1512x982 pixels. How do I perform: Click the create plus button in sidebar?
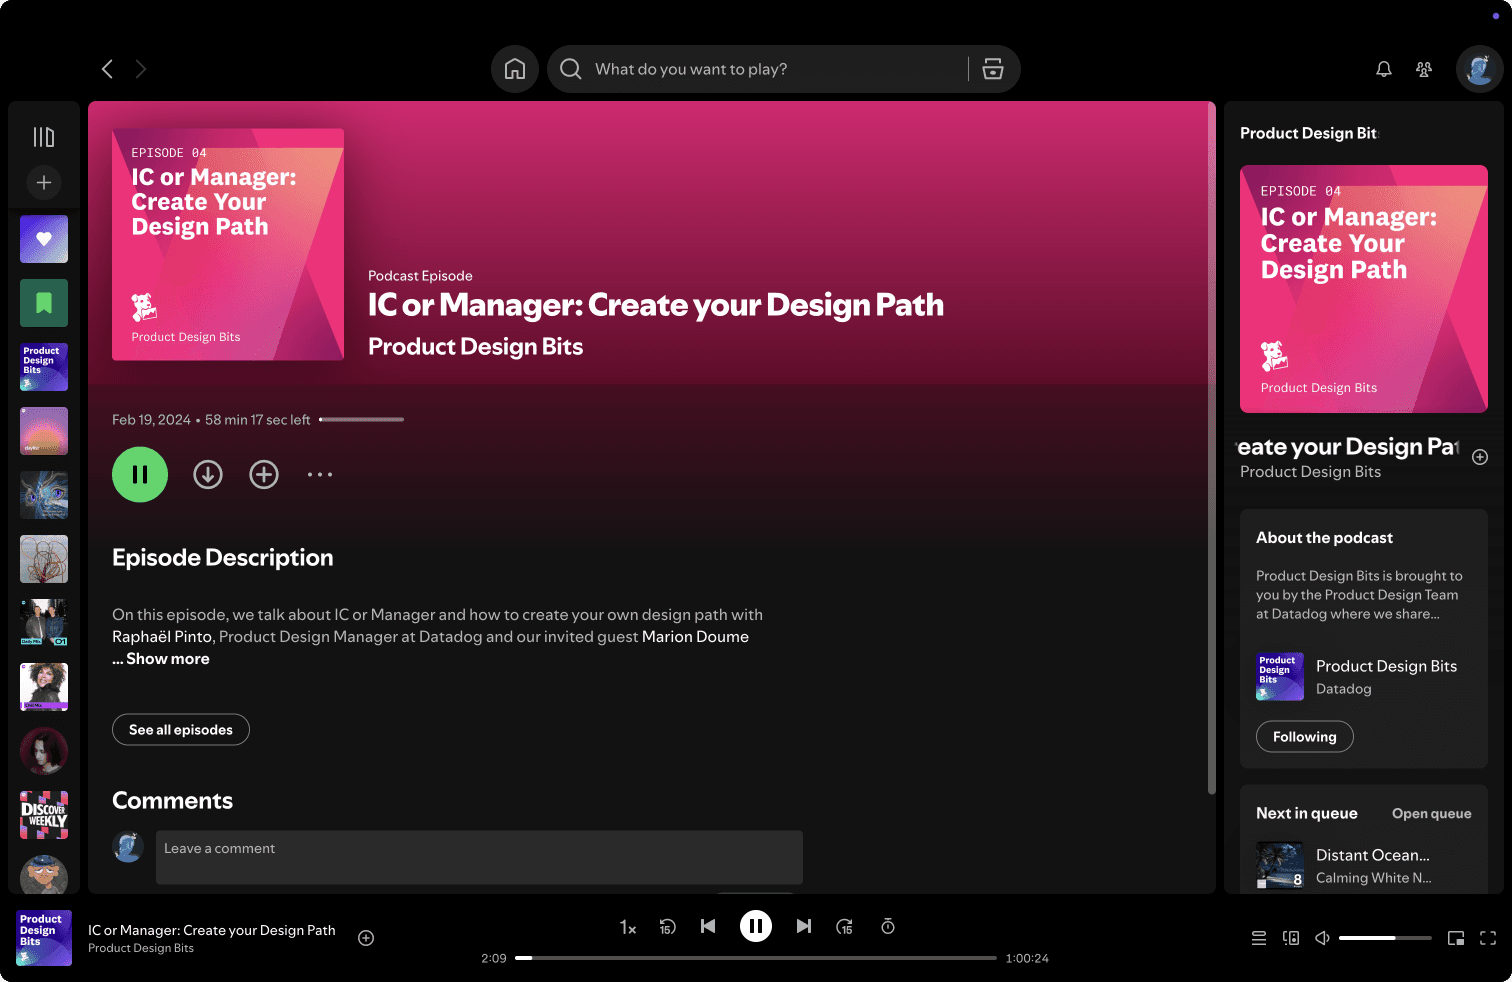click(x=44, y=183)
